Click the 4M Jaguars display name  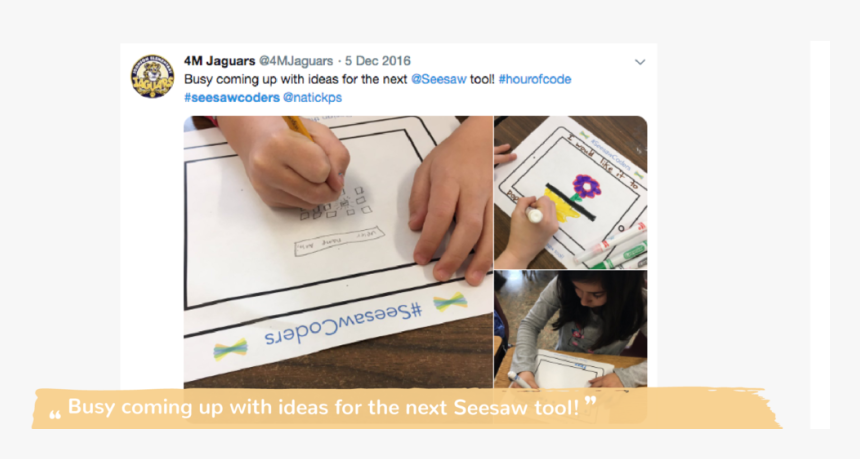pyautogui.click(x=219, y=60)
